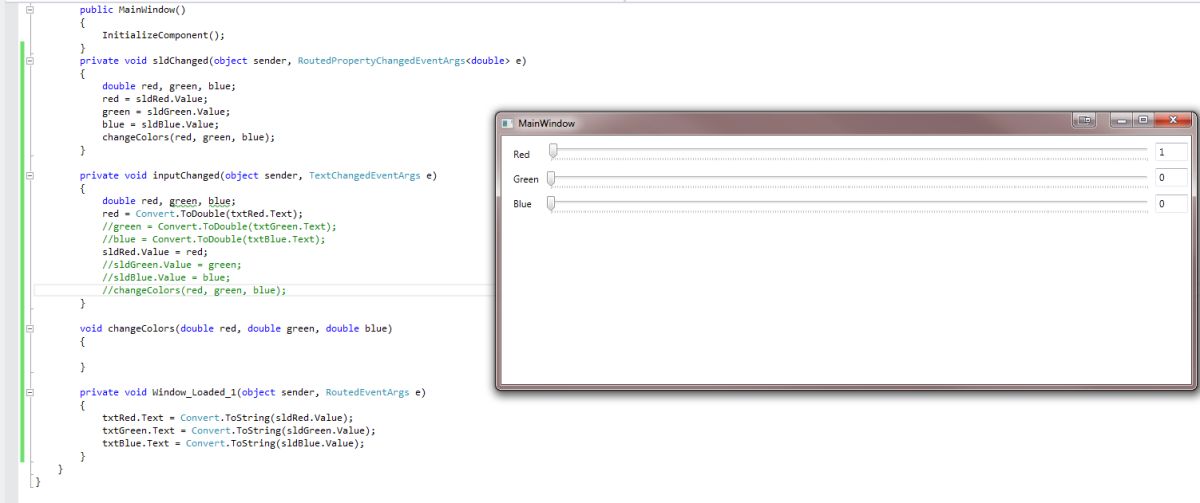Click the 'MainWindow' title text
Screen dimensions: 1200x503
pos(546,123)
